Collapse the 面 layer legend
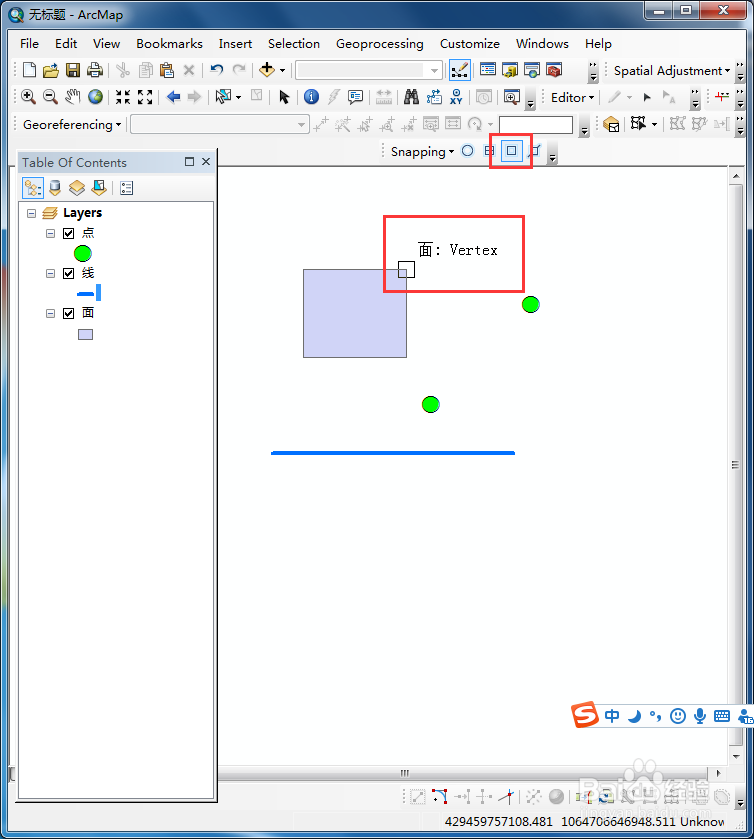754x839 pixels. click(50, 314)
